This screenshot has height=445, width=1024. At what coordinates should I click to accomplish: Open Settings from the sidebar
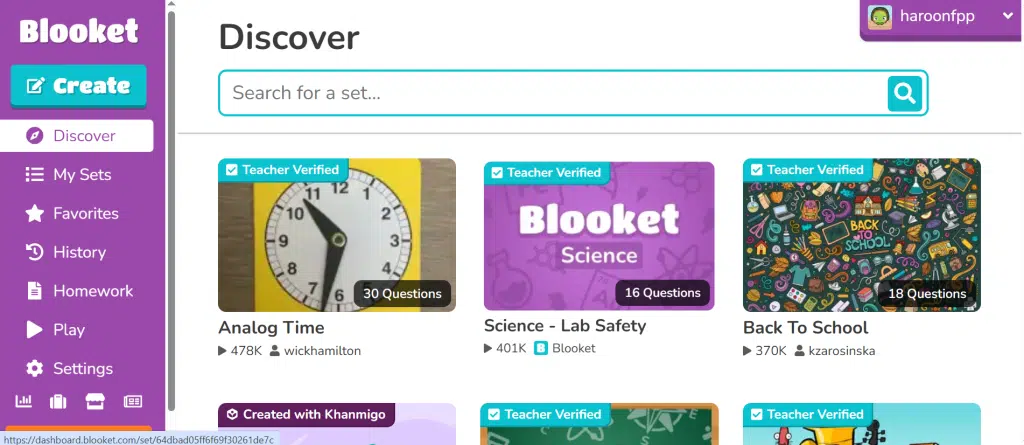point(82,368)
